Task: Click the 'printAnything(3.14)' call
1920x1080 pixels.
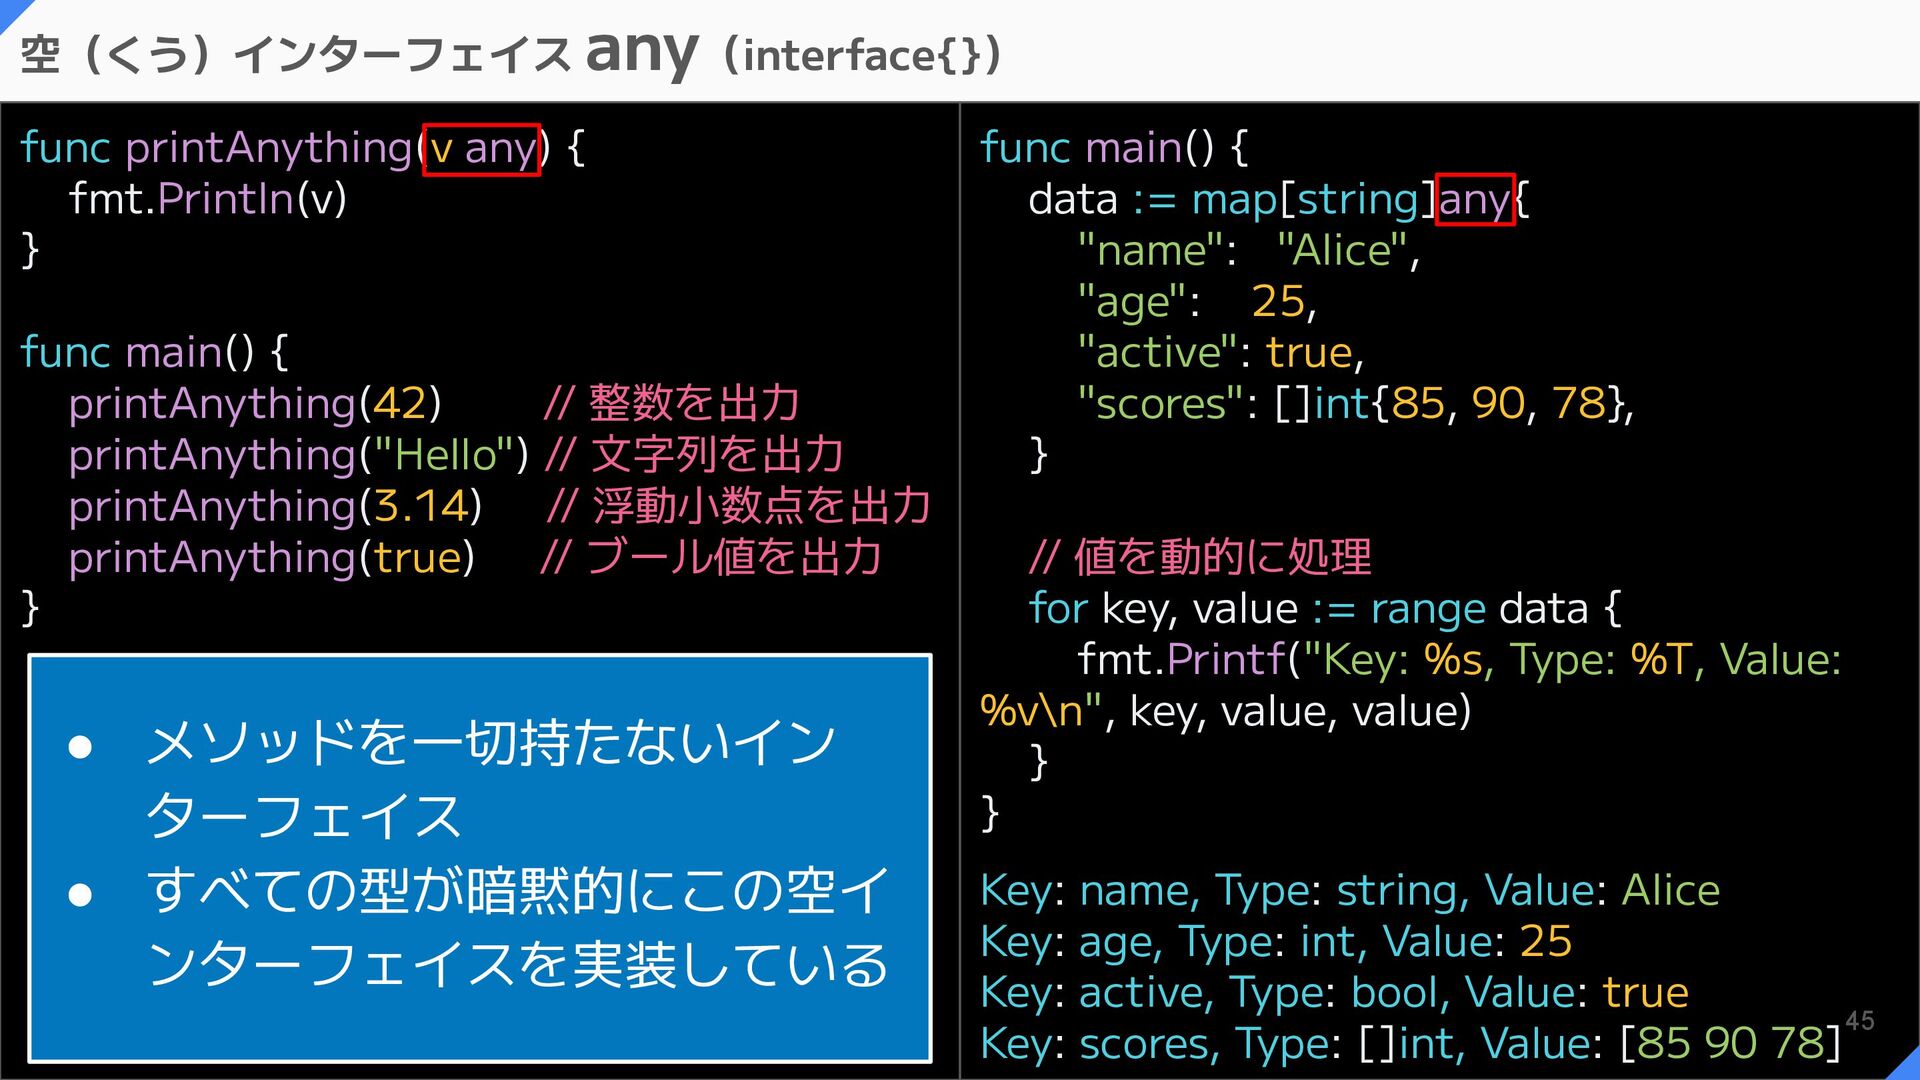Action: 275,506
